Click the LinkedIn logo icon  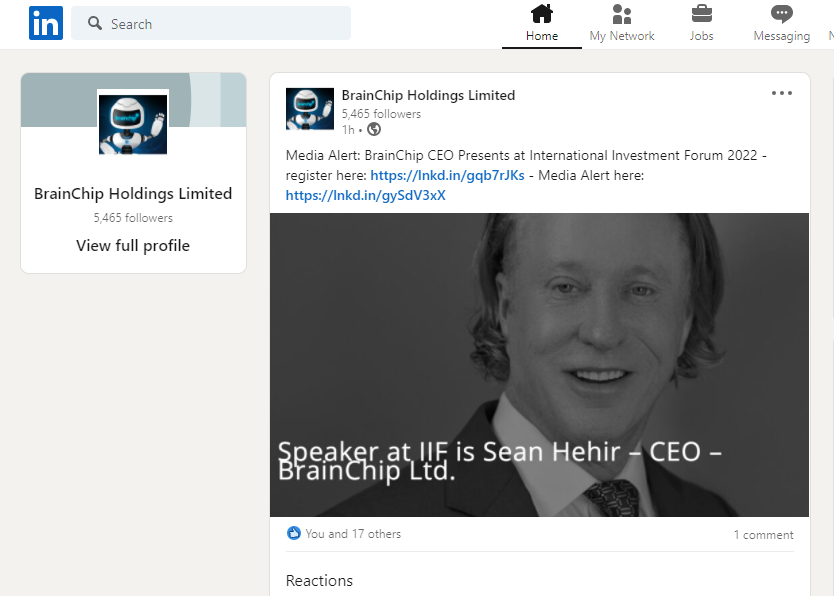pyautogui.click(x=46, y=23)
